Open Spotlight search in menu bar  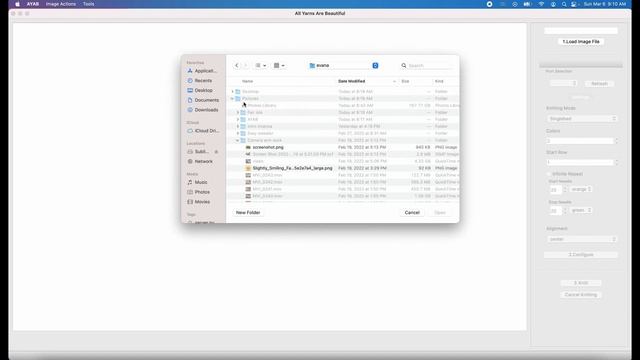(x=564, y=4)
